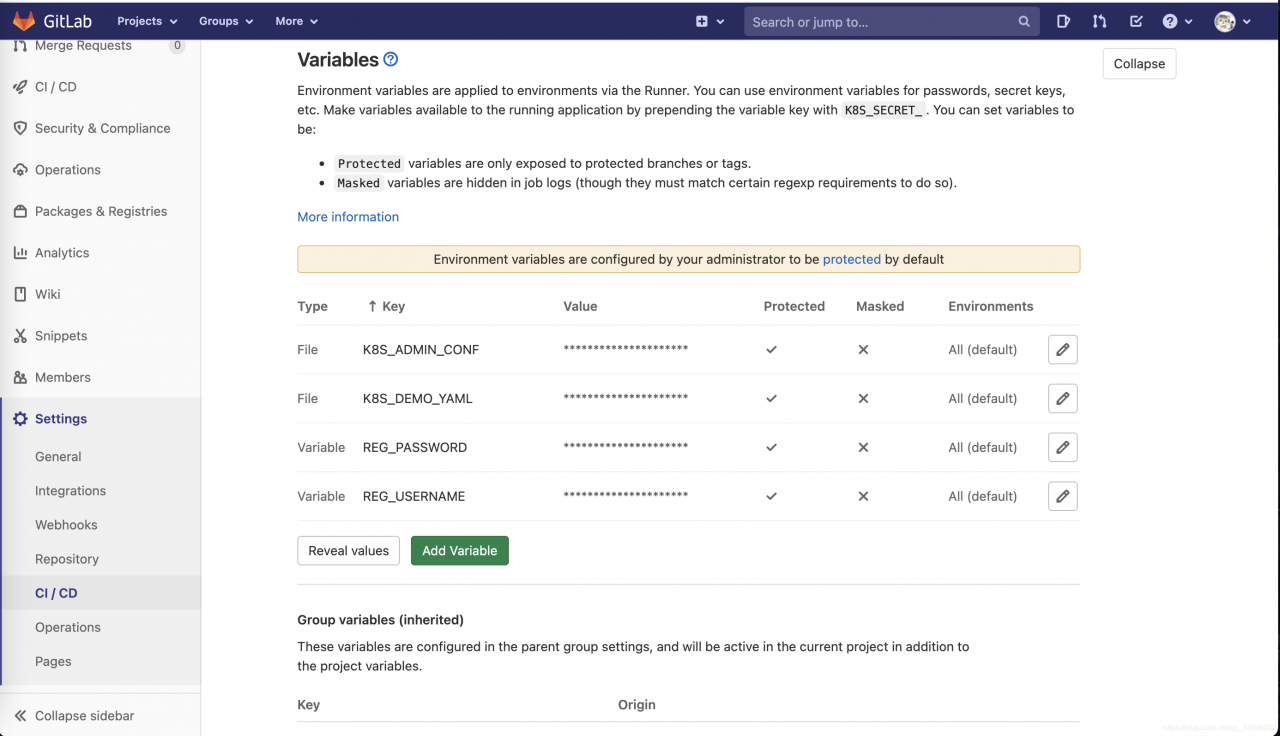Screen dimensions: 1280x736
Task: Collapse sidebar using the double-chevron icon
Action: [20, 716]
